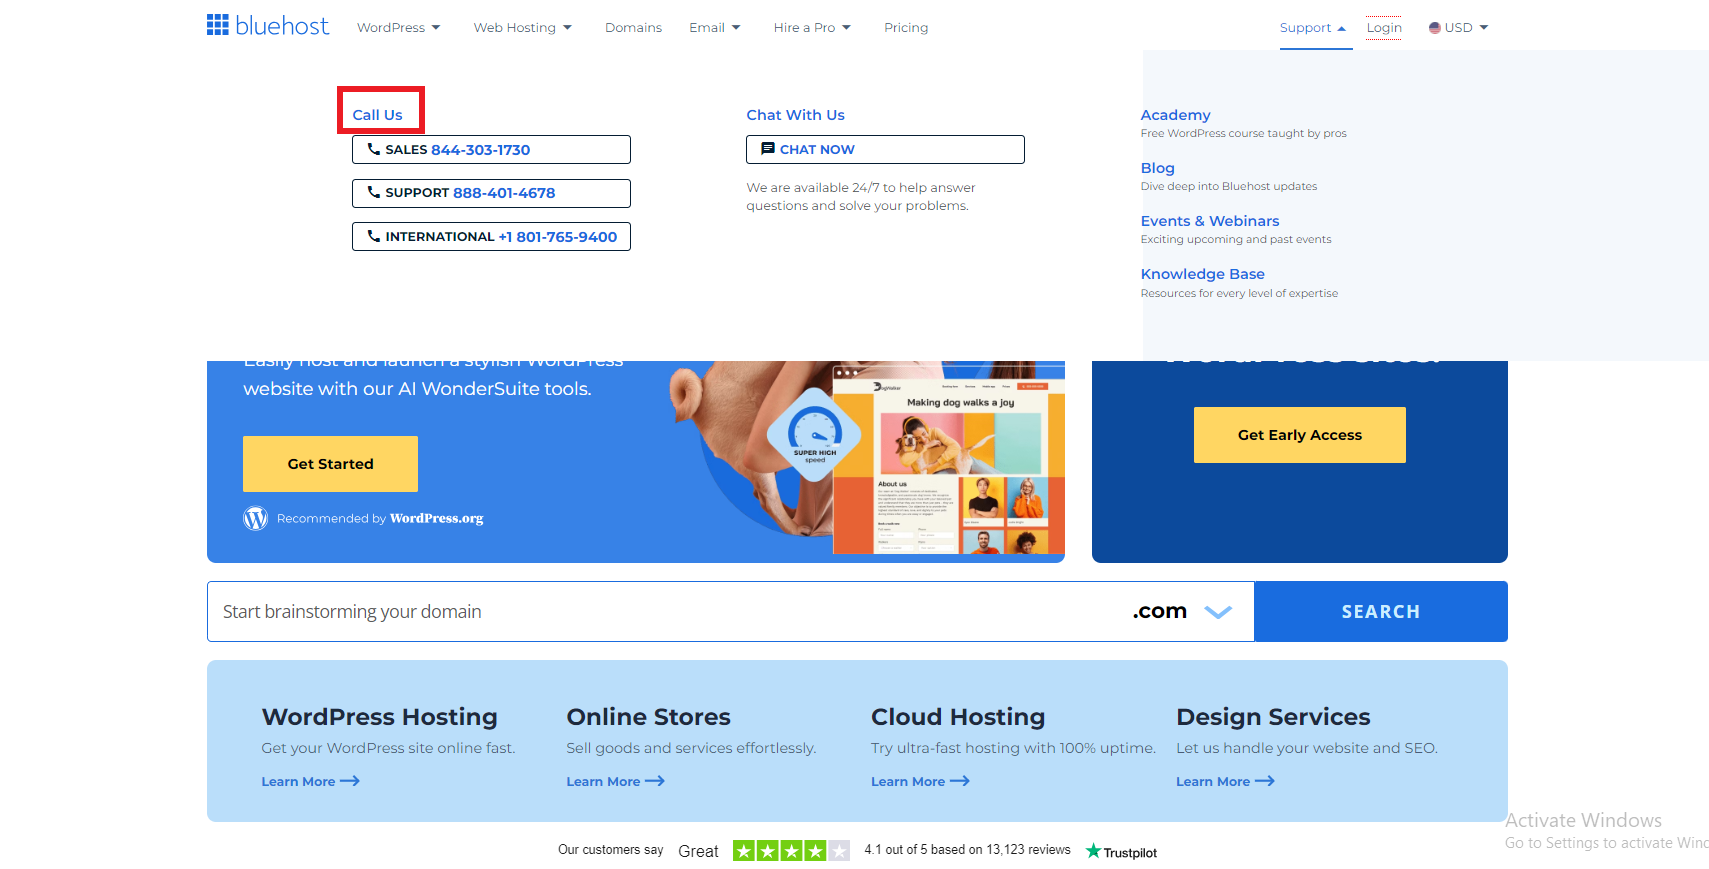The width and height of the screenshot is (1709, 869).
Task: Open the Hire a Pro dropdown
Action: tap(812, 28)
